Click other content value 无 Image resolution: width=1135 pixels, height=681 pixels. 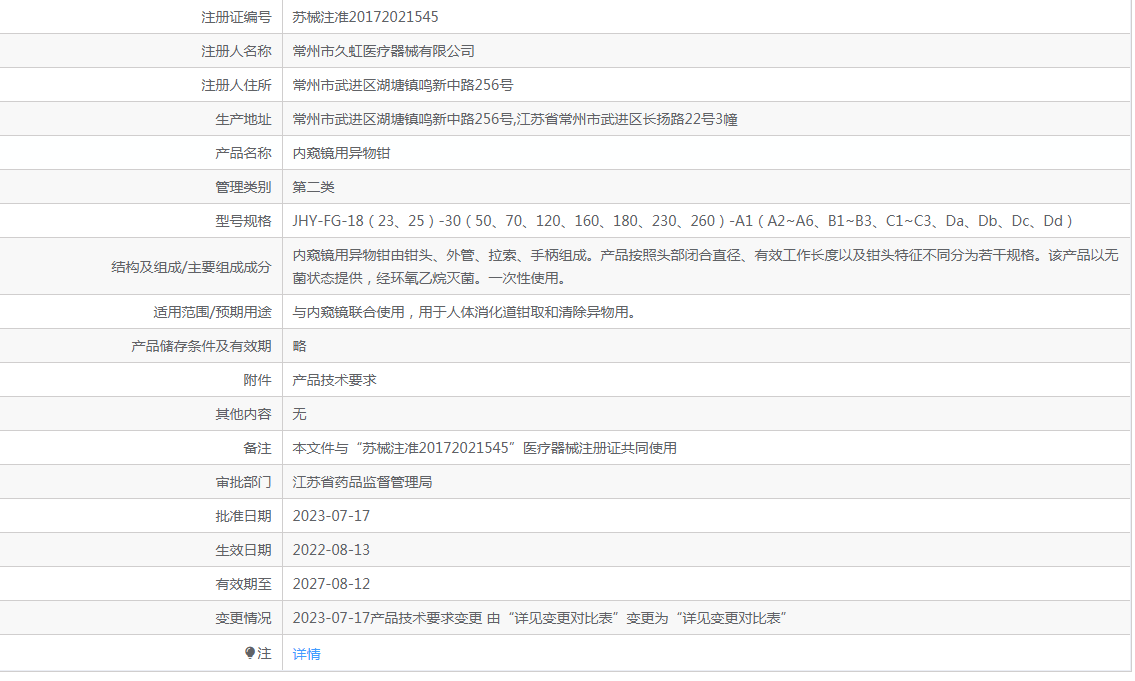(299, 414)
